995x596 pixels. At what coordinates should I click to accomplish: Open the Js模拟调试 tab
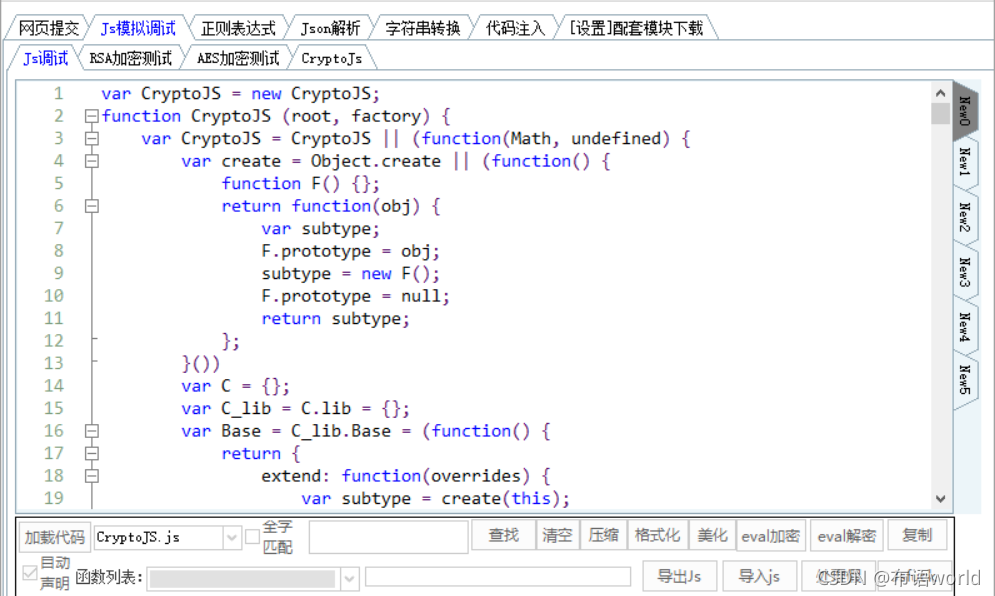pos(138,29)
